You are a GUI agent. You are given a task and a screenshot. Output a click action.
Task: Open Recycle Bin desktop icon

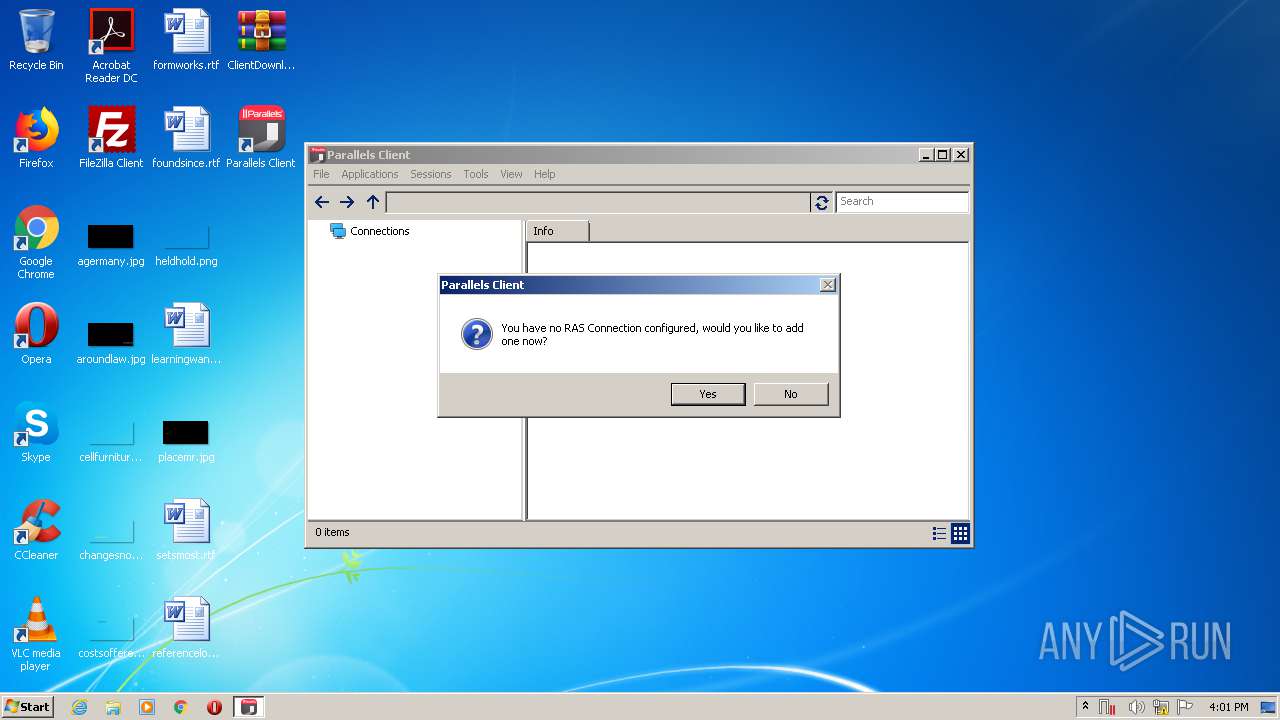pos(36,40)
